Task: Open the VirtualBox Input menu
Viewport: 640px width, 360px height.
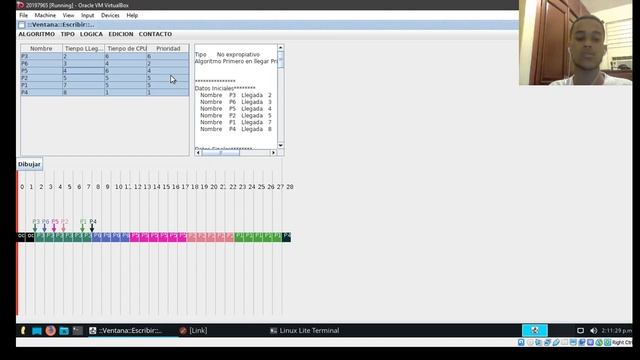Action: (87, 16)
